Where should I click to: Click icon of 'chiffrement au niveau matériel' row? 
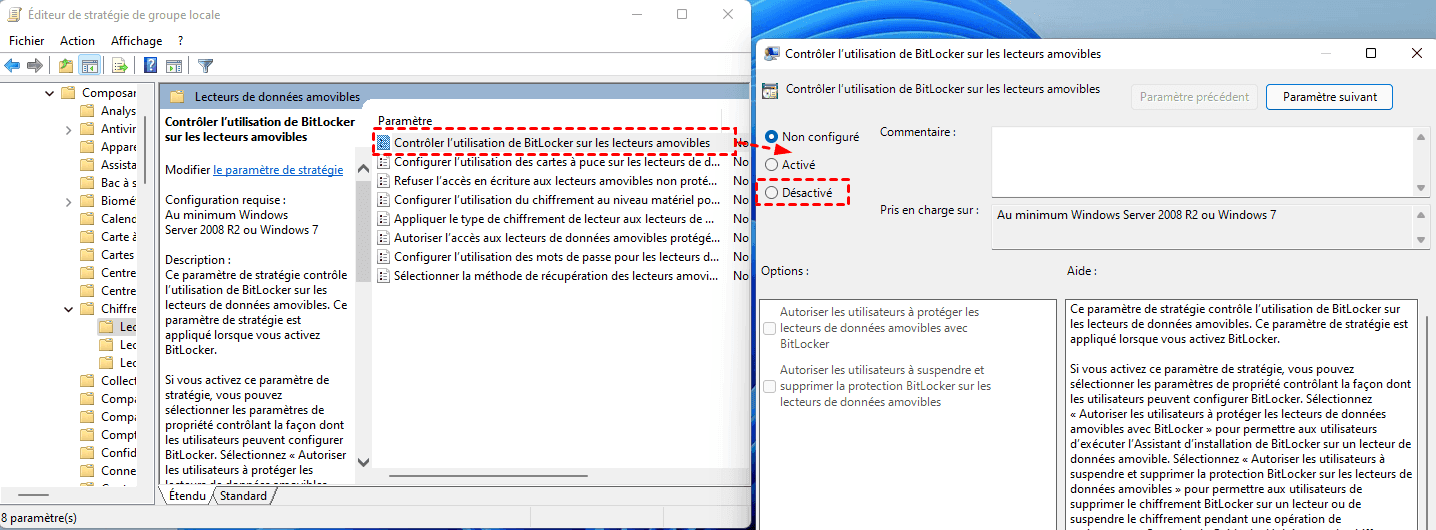[384, 200]
